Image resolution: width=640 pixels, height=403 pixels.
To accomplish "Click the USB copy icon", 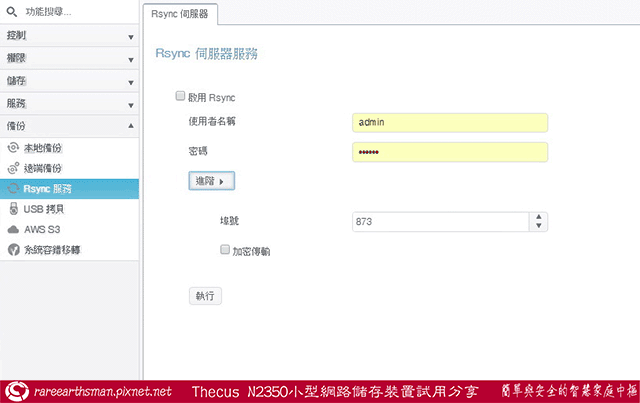I will tap(13, 209).
